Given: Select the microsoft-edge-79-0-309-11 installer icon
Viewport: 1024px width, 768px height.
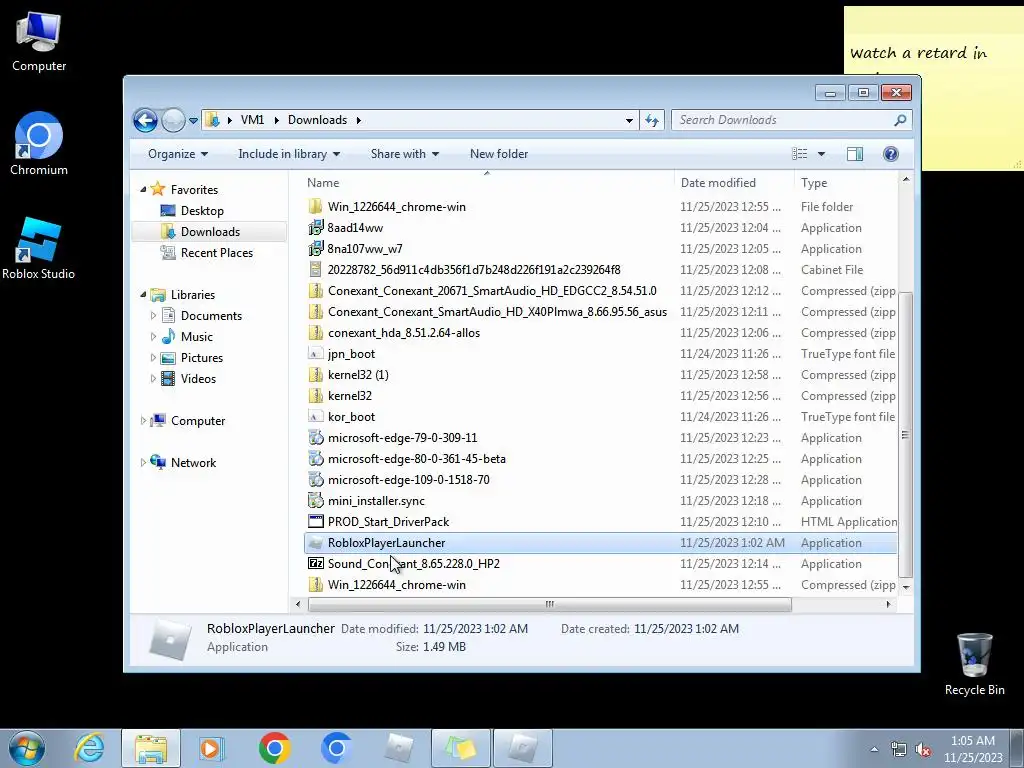Looking at the screenshot, I should [x=315, y=438].
